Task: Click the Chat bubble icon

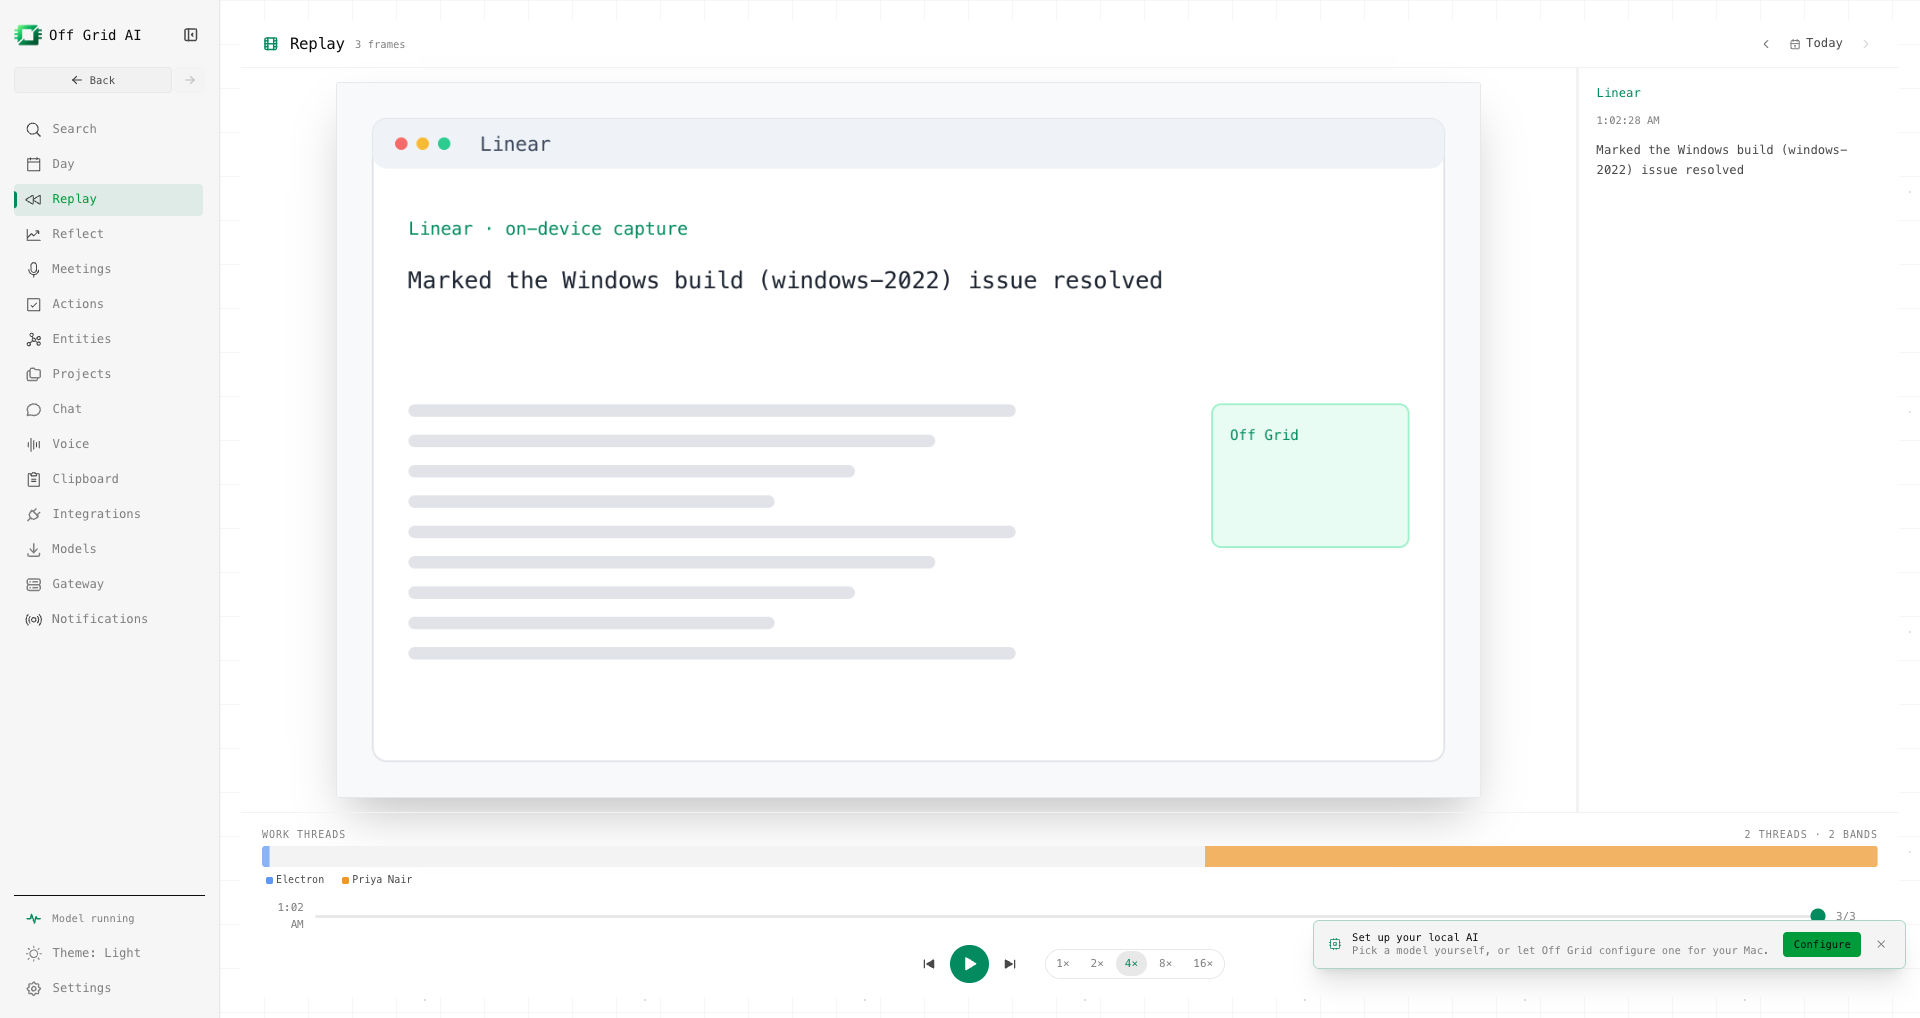Action: pos(34,410)
